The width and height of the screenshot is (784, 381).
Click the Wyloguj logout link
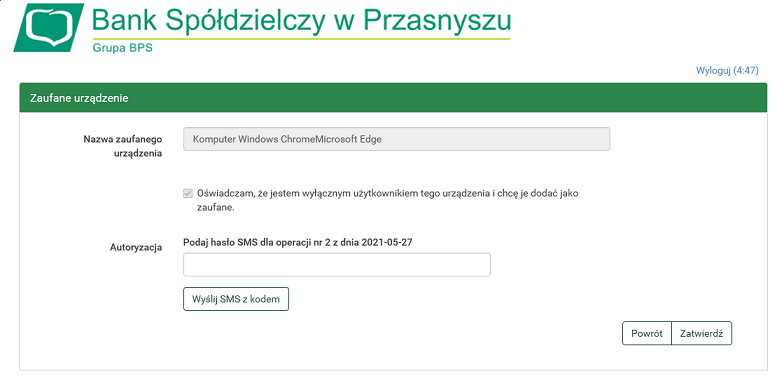tap(727, 70)
